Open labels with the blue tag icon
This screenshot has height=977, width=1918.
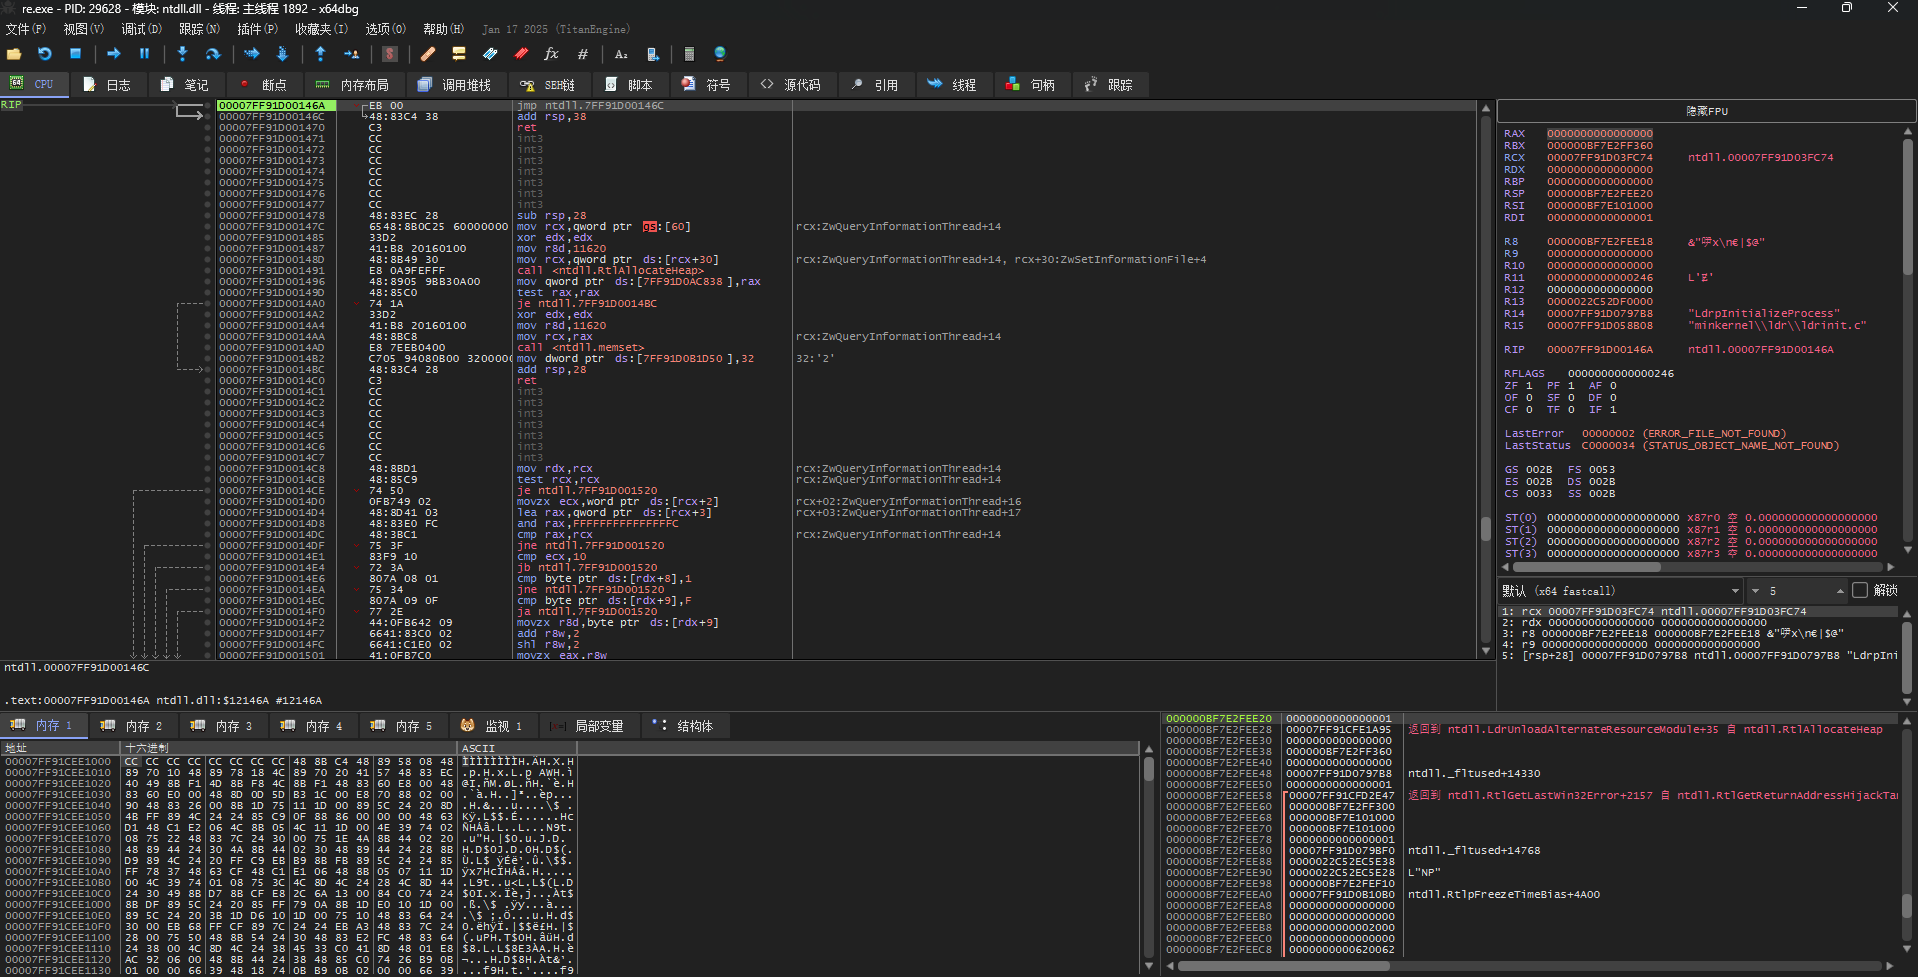click(x=490, y=54)
